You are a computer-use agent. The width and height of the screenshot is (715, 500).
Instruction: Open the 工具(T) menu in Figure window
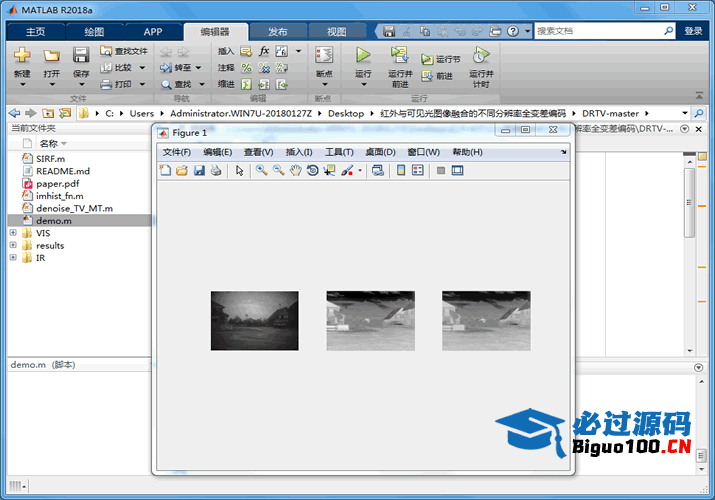coord(339,152)
